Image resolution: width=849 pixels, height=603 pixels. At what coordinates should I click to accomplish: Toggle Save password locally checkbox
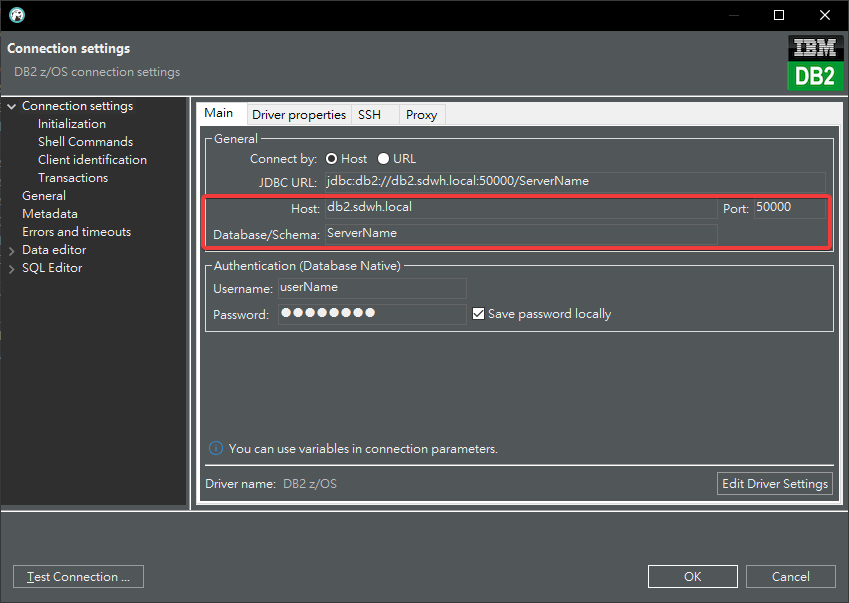479,314
